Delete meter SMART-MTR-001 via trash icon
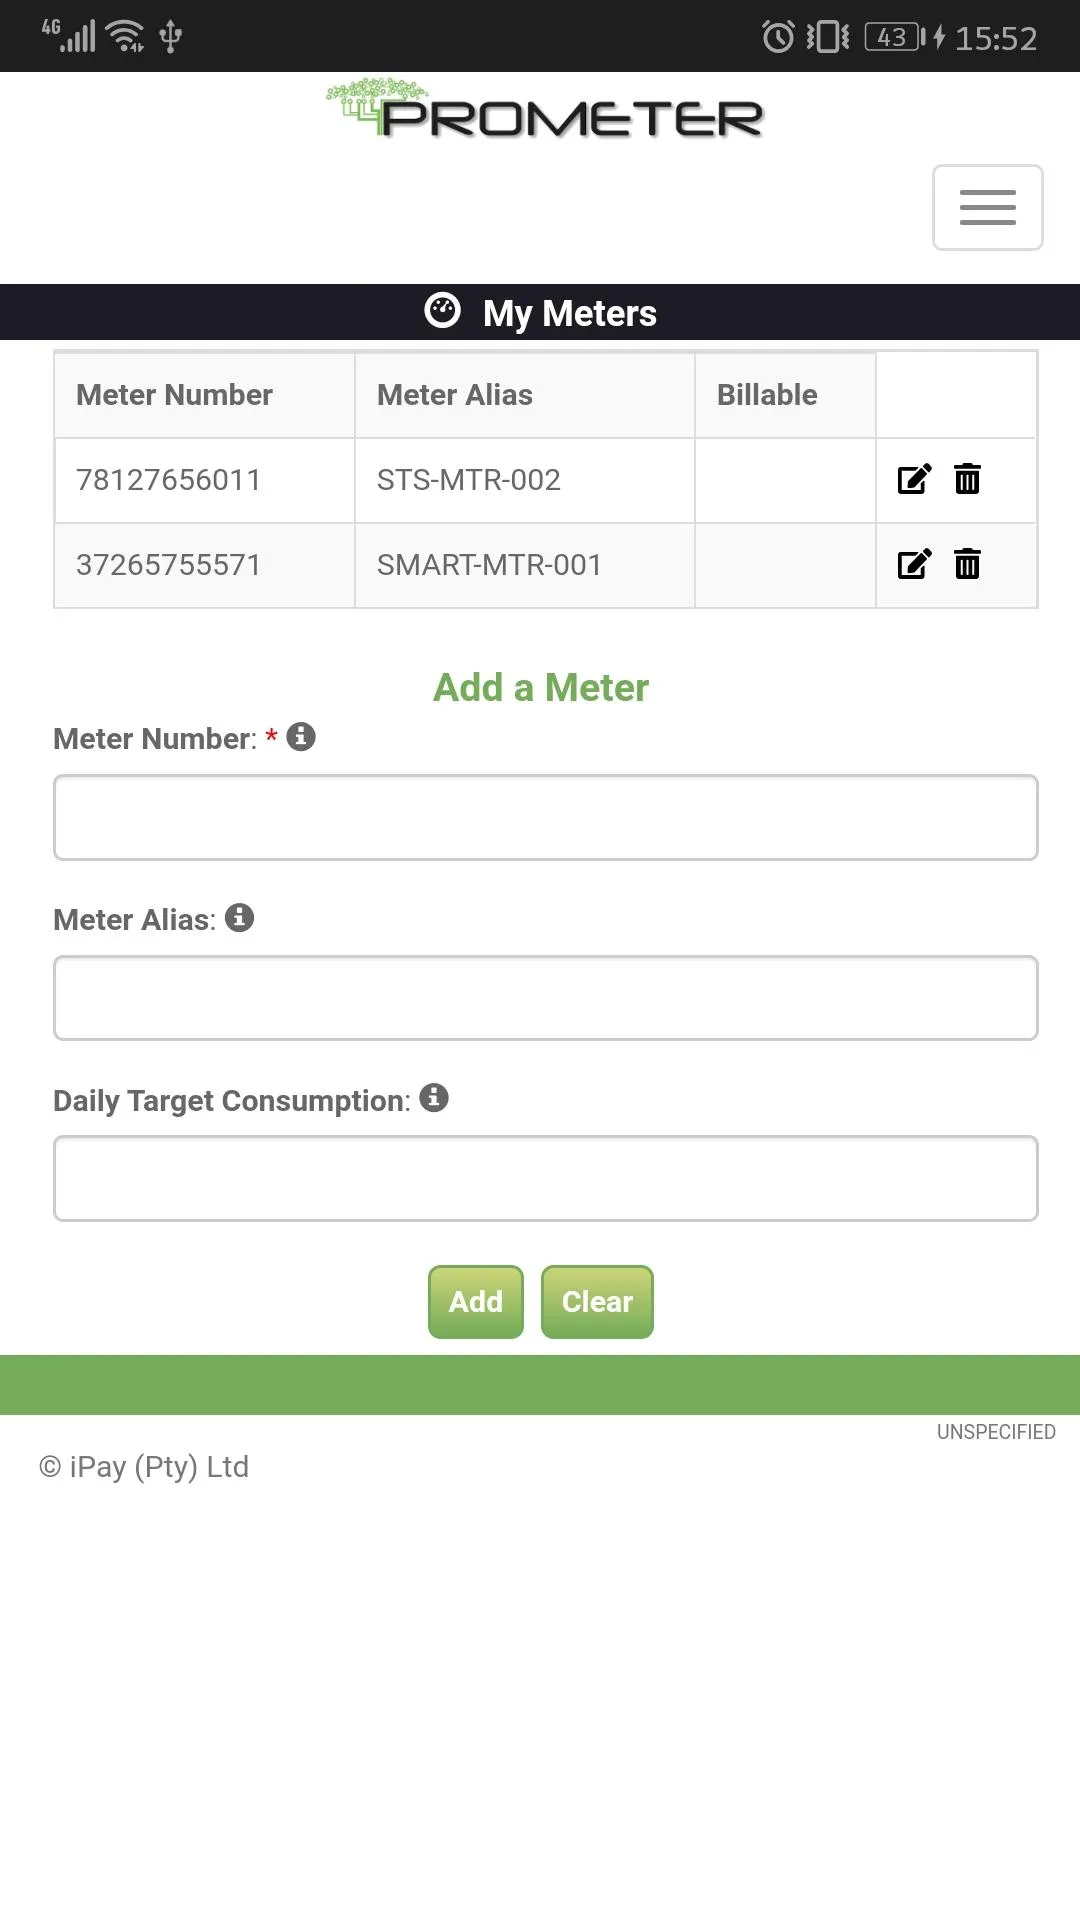1080x1920 pixels. (967, 564)
